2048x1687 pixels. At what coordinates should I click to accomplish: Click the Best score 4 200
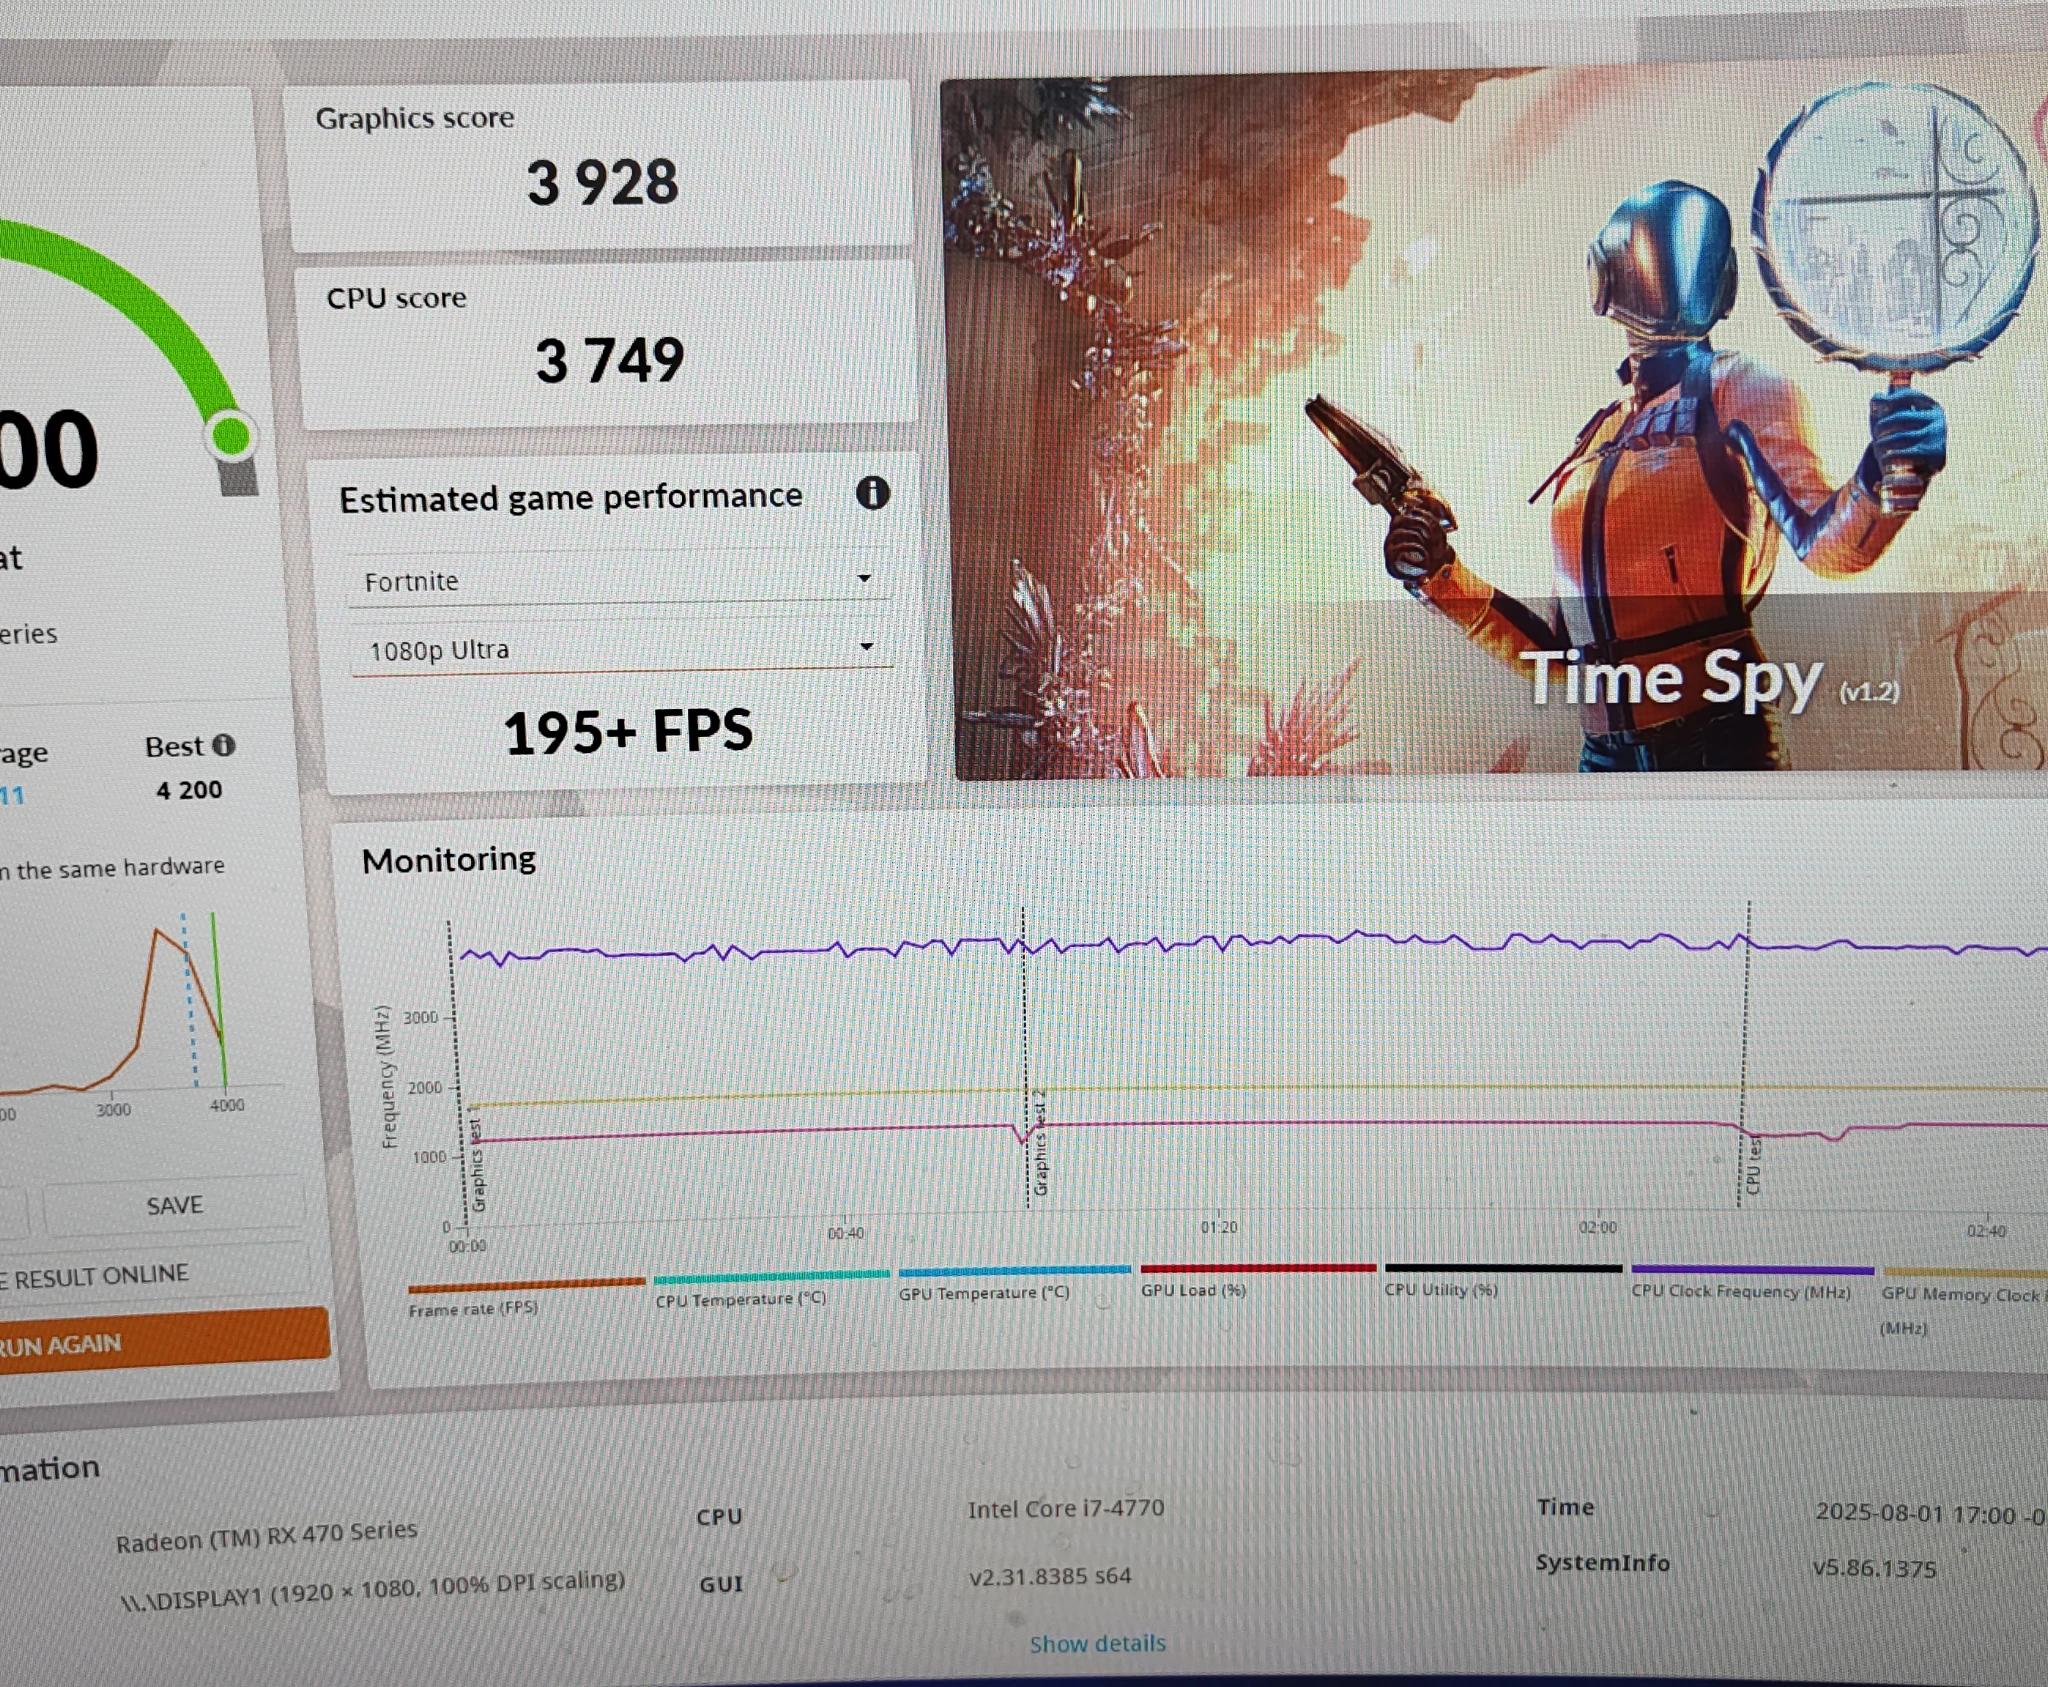[189, 790]
